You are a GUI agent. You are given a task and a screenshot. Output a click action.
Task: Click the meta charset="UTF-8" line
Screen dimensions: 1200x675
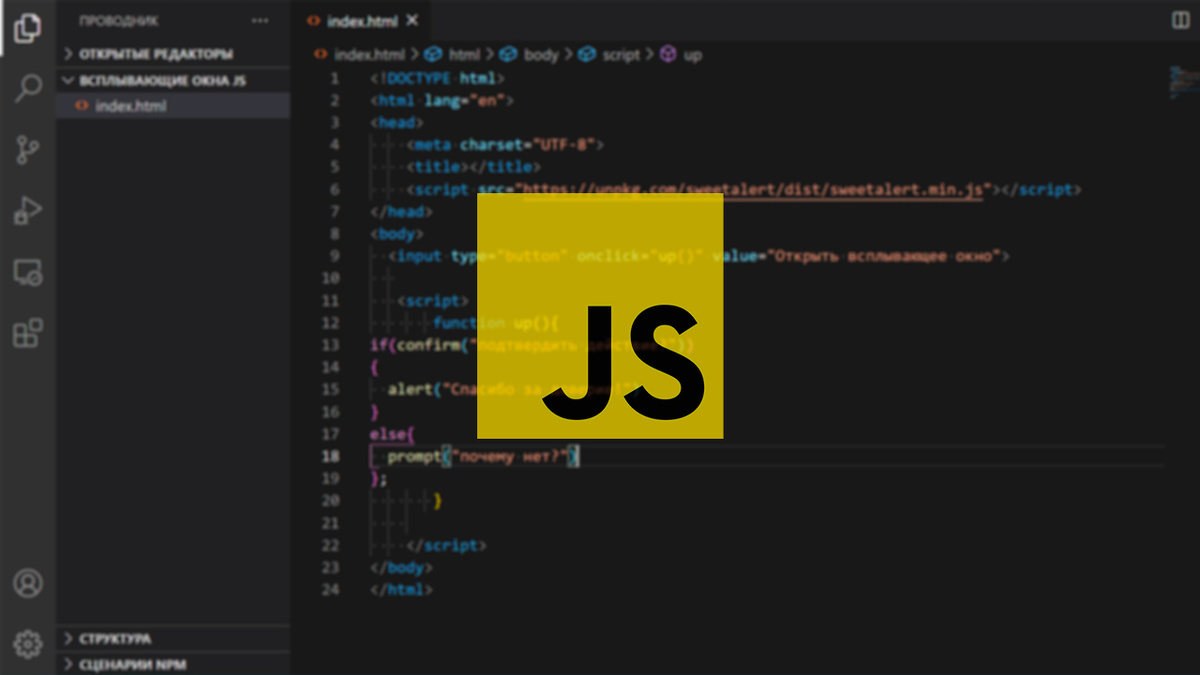(505, 145)
